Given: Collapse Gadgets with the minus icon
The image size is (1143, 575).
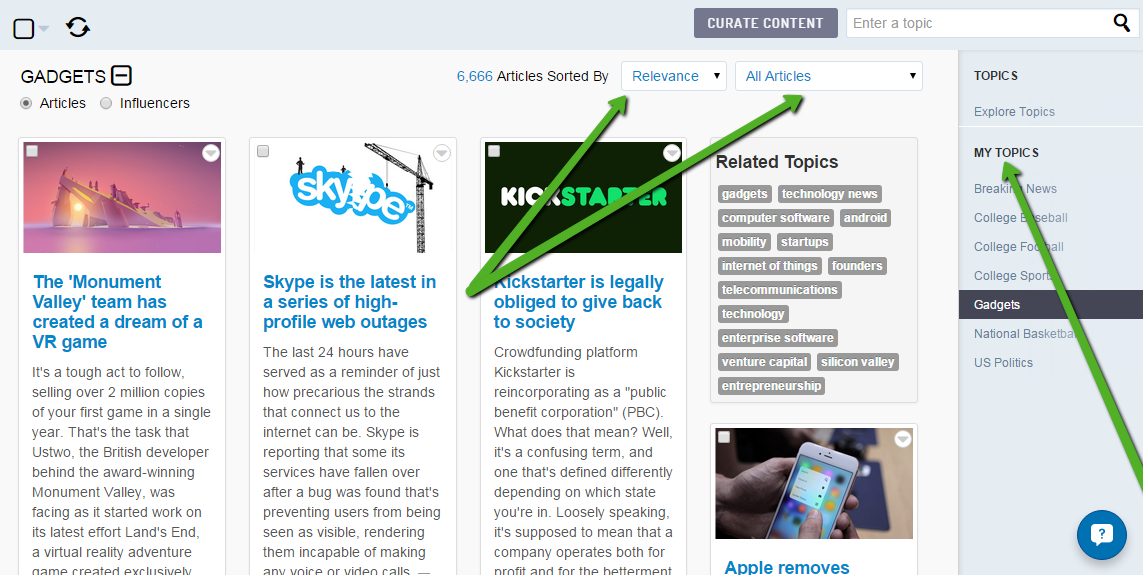Looking at the screenshot, I should click(x=122, y=76).
